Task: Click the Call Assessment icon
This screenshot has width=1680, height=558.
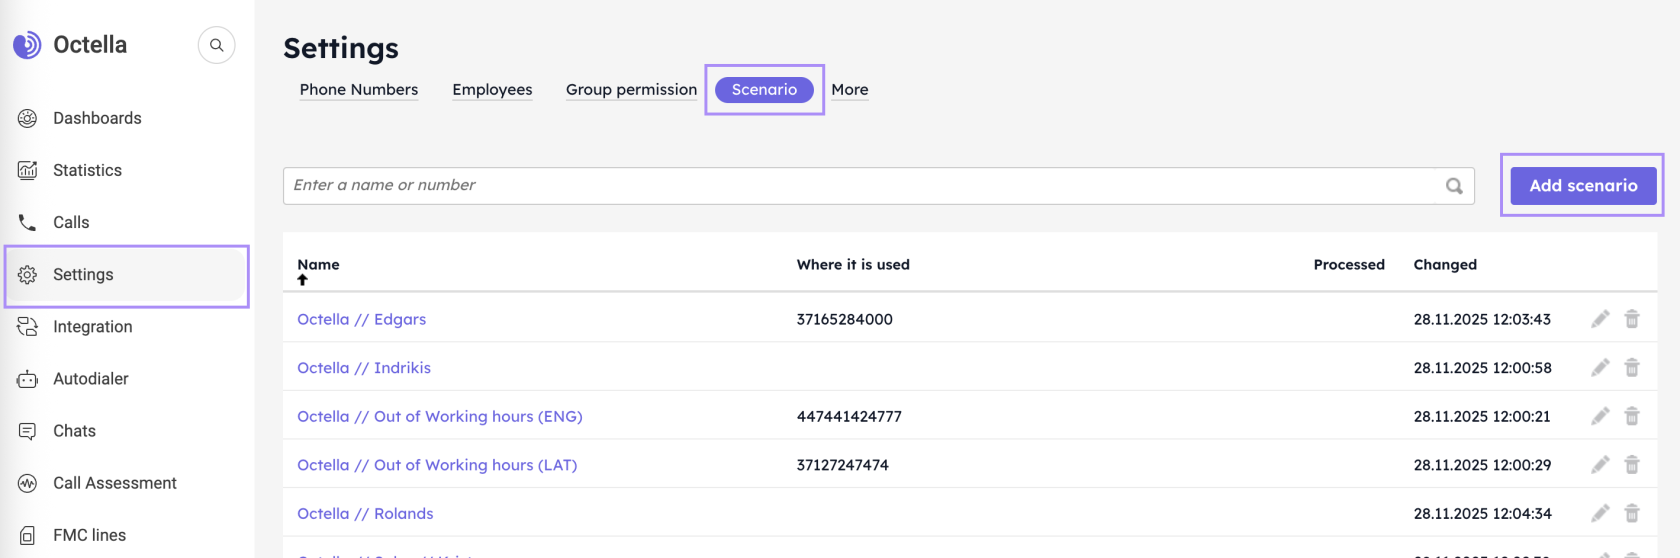Action: (28, 483)
